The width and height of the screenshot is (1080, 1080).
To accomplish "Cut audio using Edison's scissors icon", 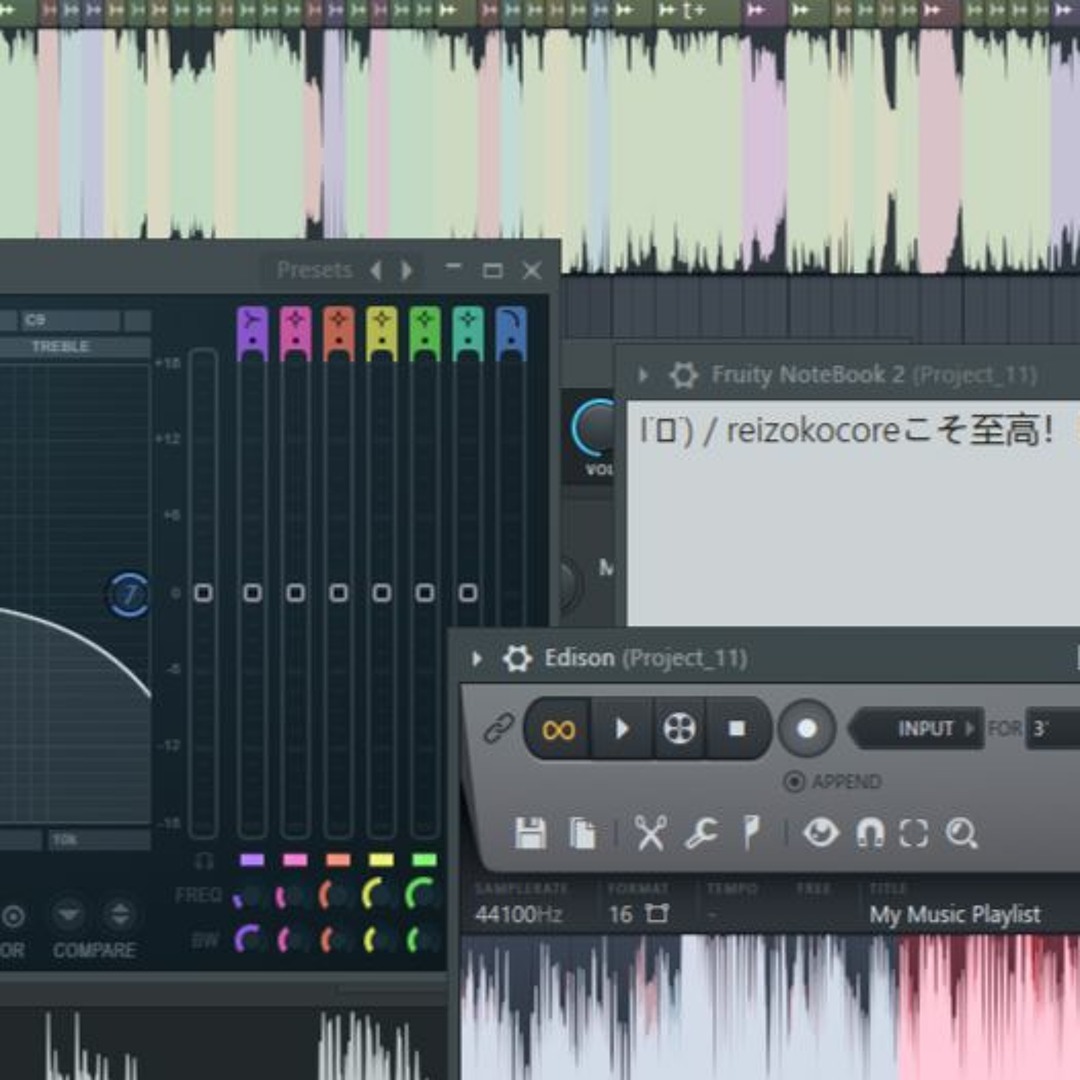I will pos(650,832).
